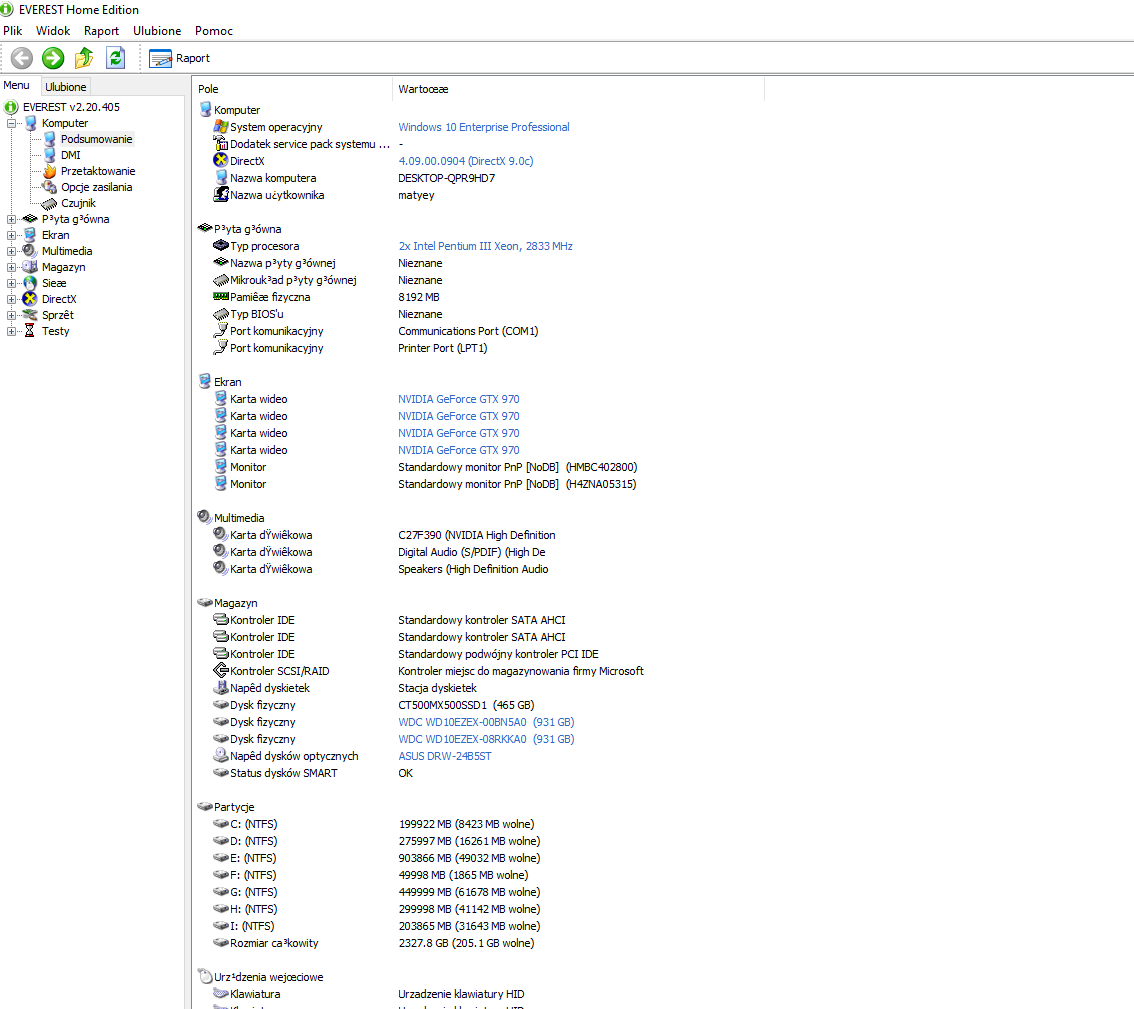Select Speakers (High Definition Audio value
1134x1009 pixels.
473,569
